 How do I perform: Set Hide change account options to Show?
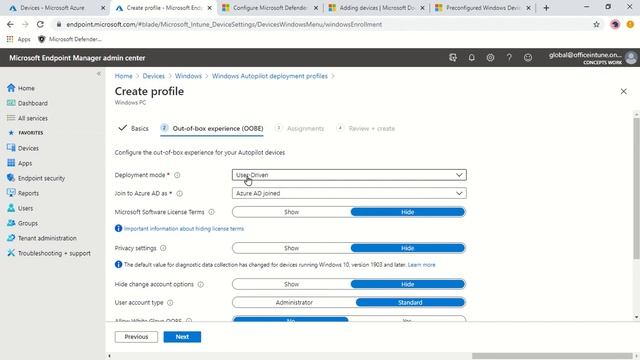[291, 284]
